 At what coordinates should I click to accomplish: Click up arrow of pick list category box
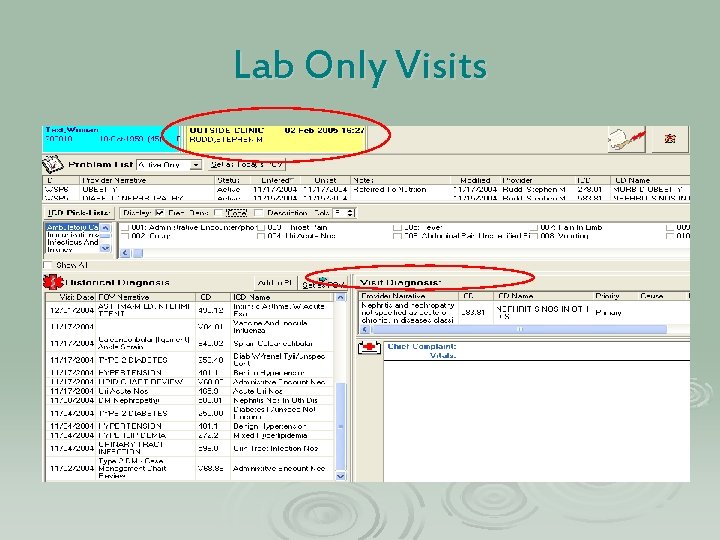coord(105,228)
